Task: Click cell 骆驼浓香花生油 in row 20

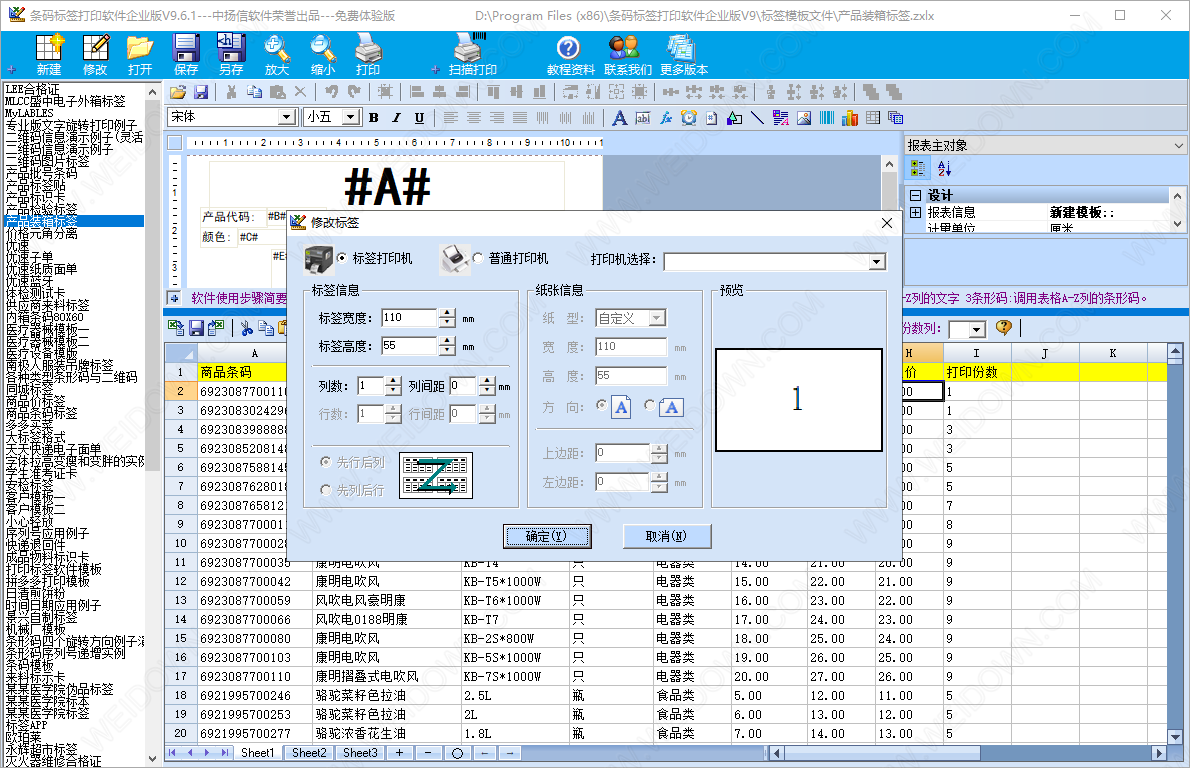Action: pos(386,733)
